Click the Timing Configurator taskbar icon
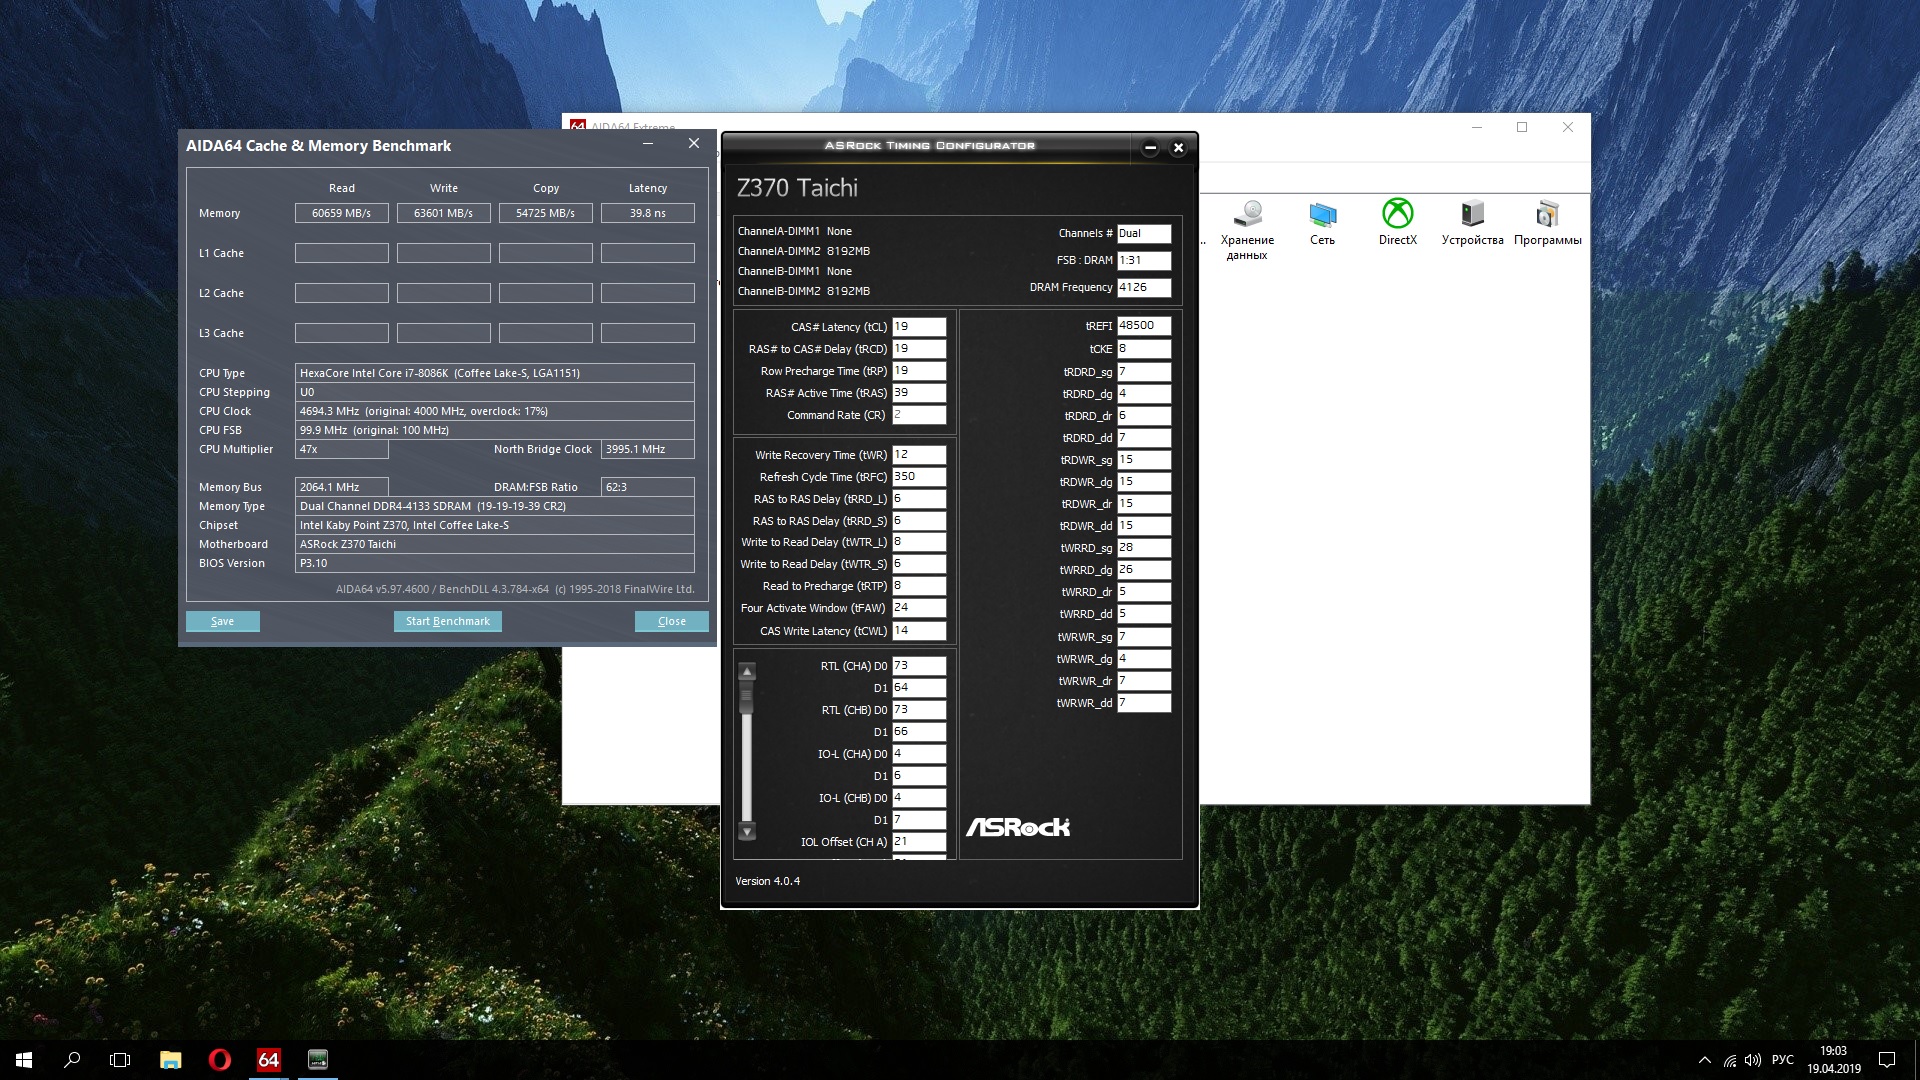 pyautogui.click(x=317, y=1060)
